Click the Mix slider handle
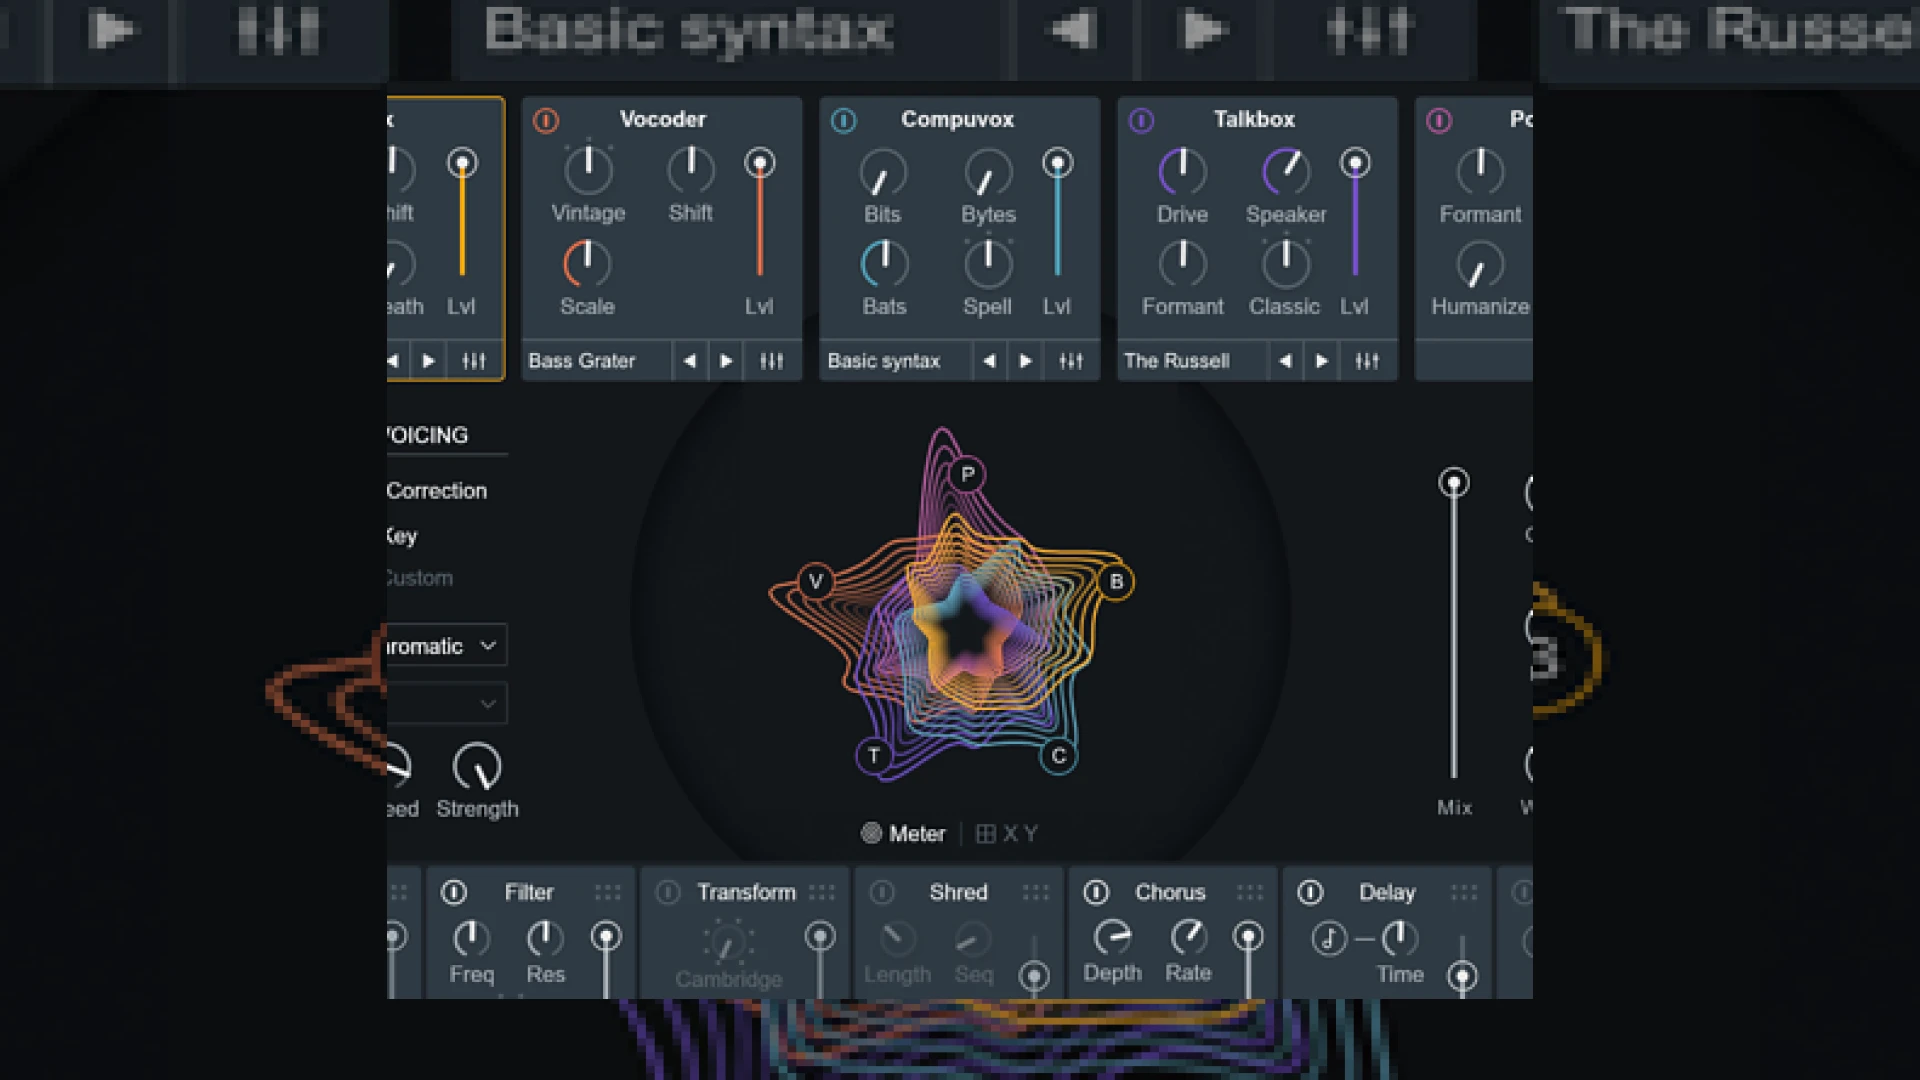The image size is (1920, 1080). [1453, 483]
